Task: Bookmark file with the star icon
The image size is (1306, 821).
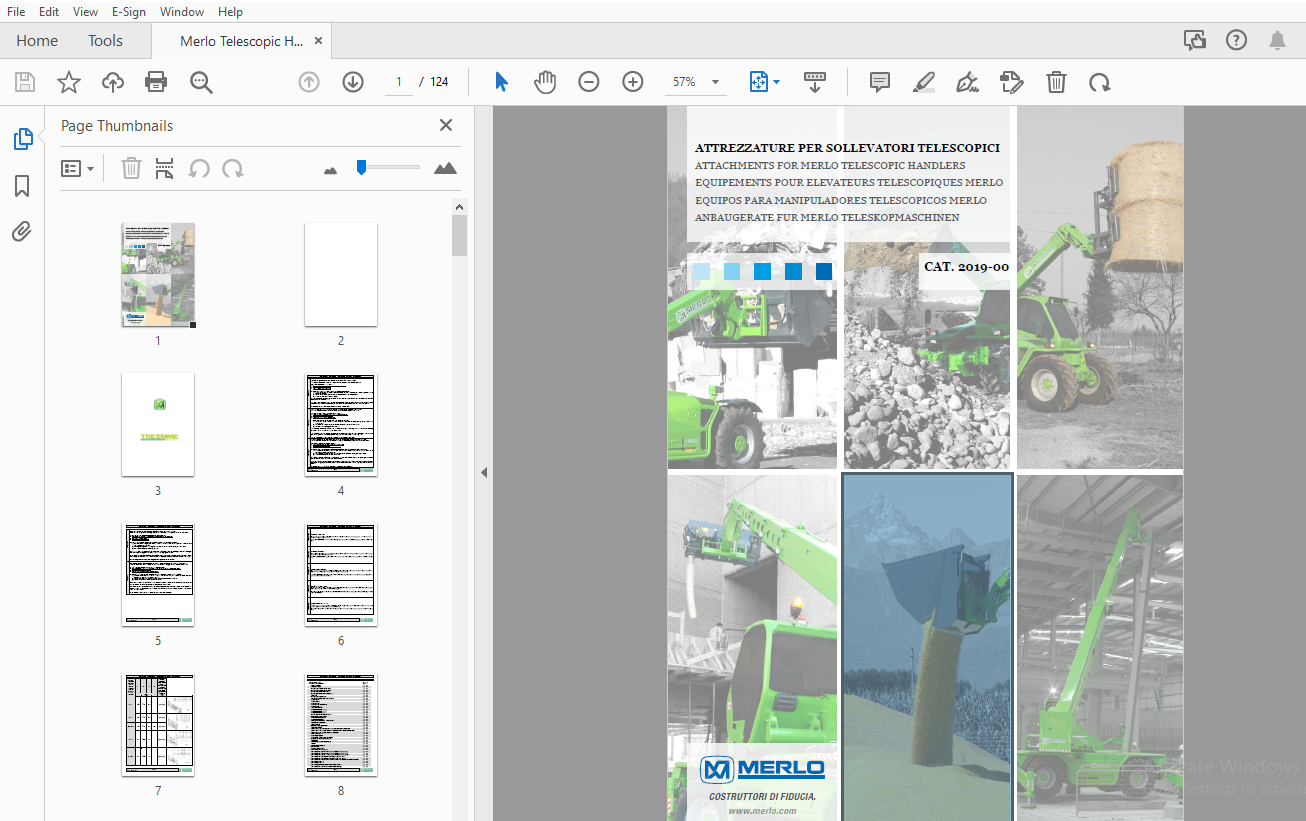Action: click(x=68, y=82)
